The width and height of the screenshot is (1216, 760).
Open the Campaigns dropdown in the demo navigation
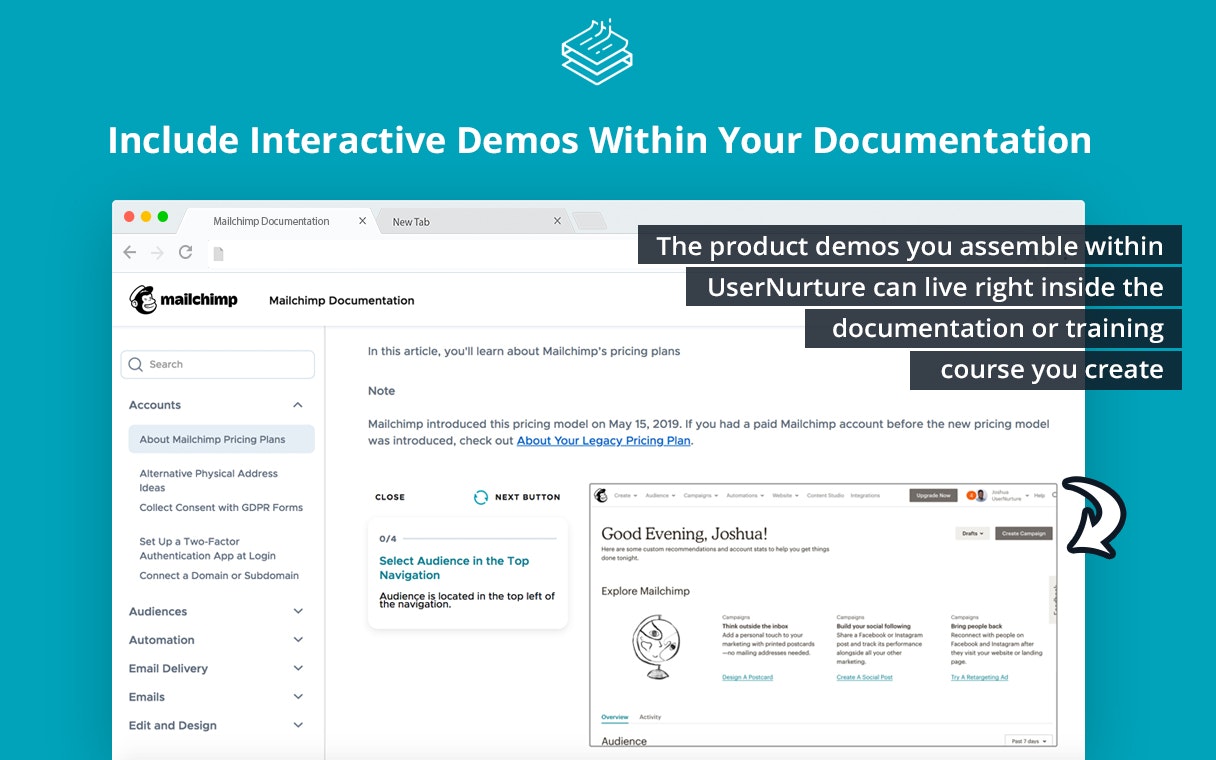tap(700, 495)
